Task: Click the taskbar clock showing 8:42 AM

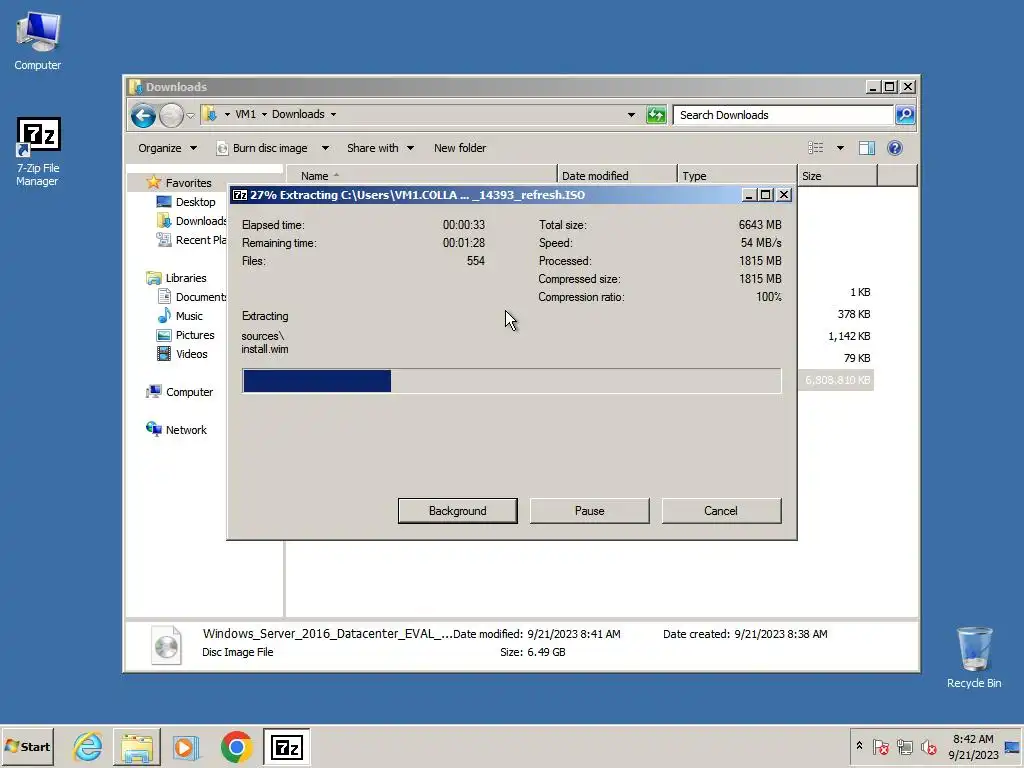Action: coord(973,747)
